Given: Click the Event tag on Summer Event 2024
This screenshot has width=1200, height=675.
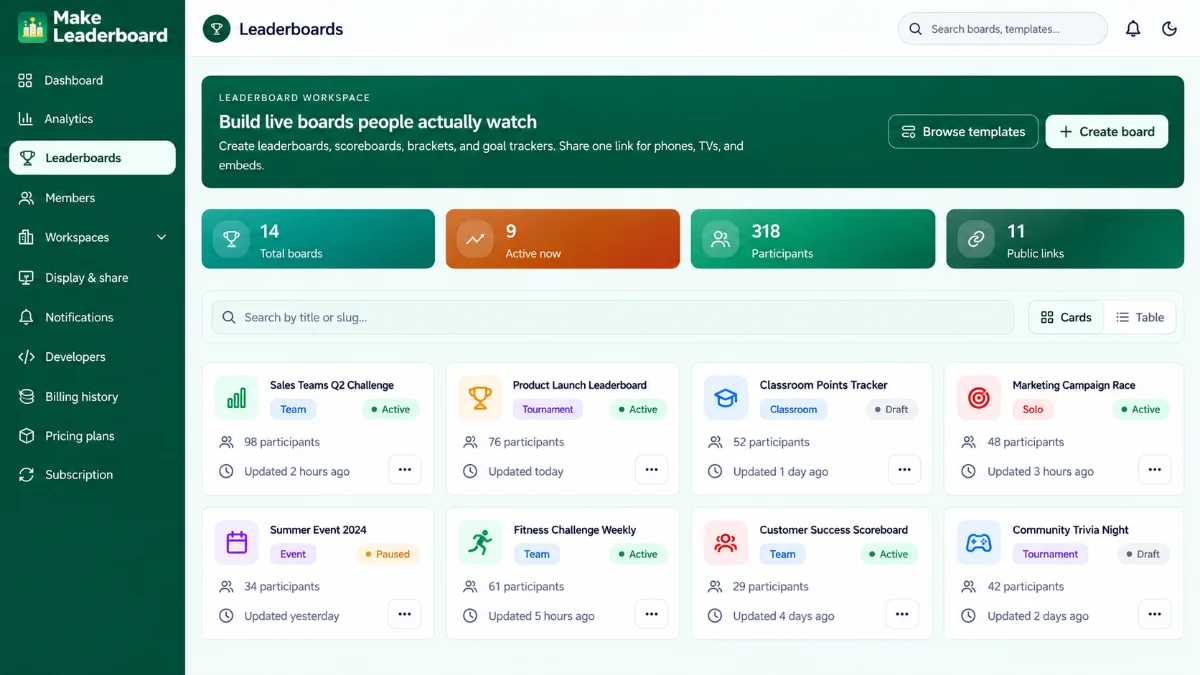Looking at the screenshot, I should pyautogui.click(x=293, y=554).
